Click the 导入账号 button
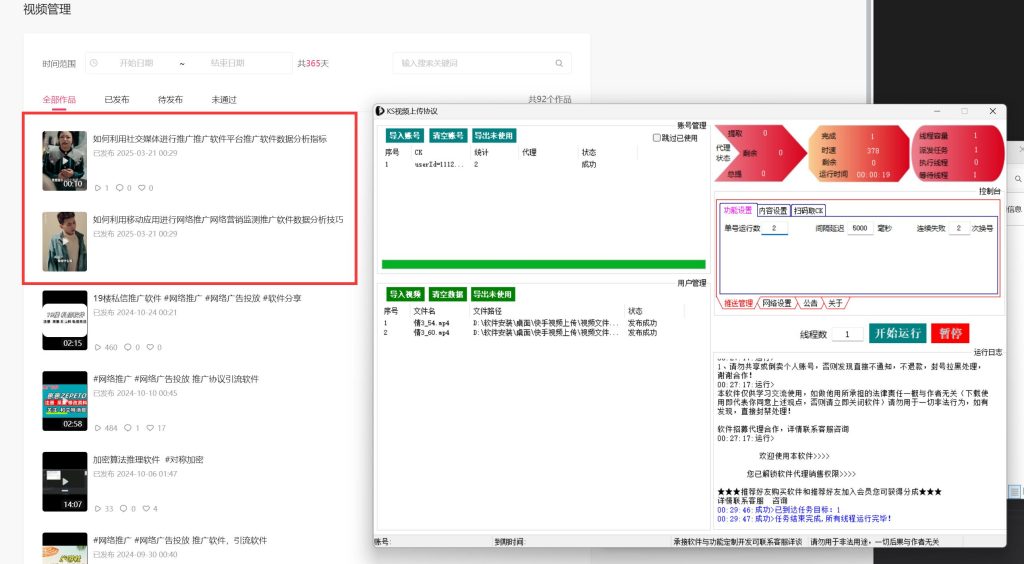 coord(405,135)
